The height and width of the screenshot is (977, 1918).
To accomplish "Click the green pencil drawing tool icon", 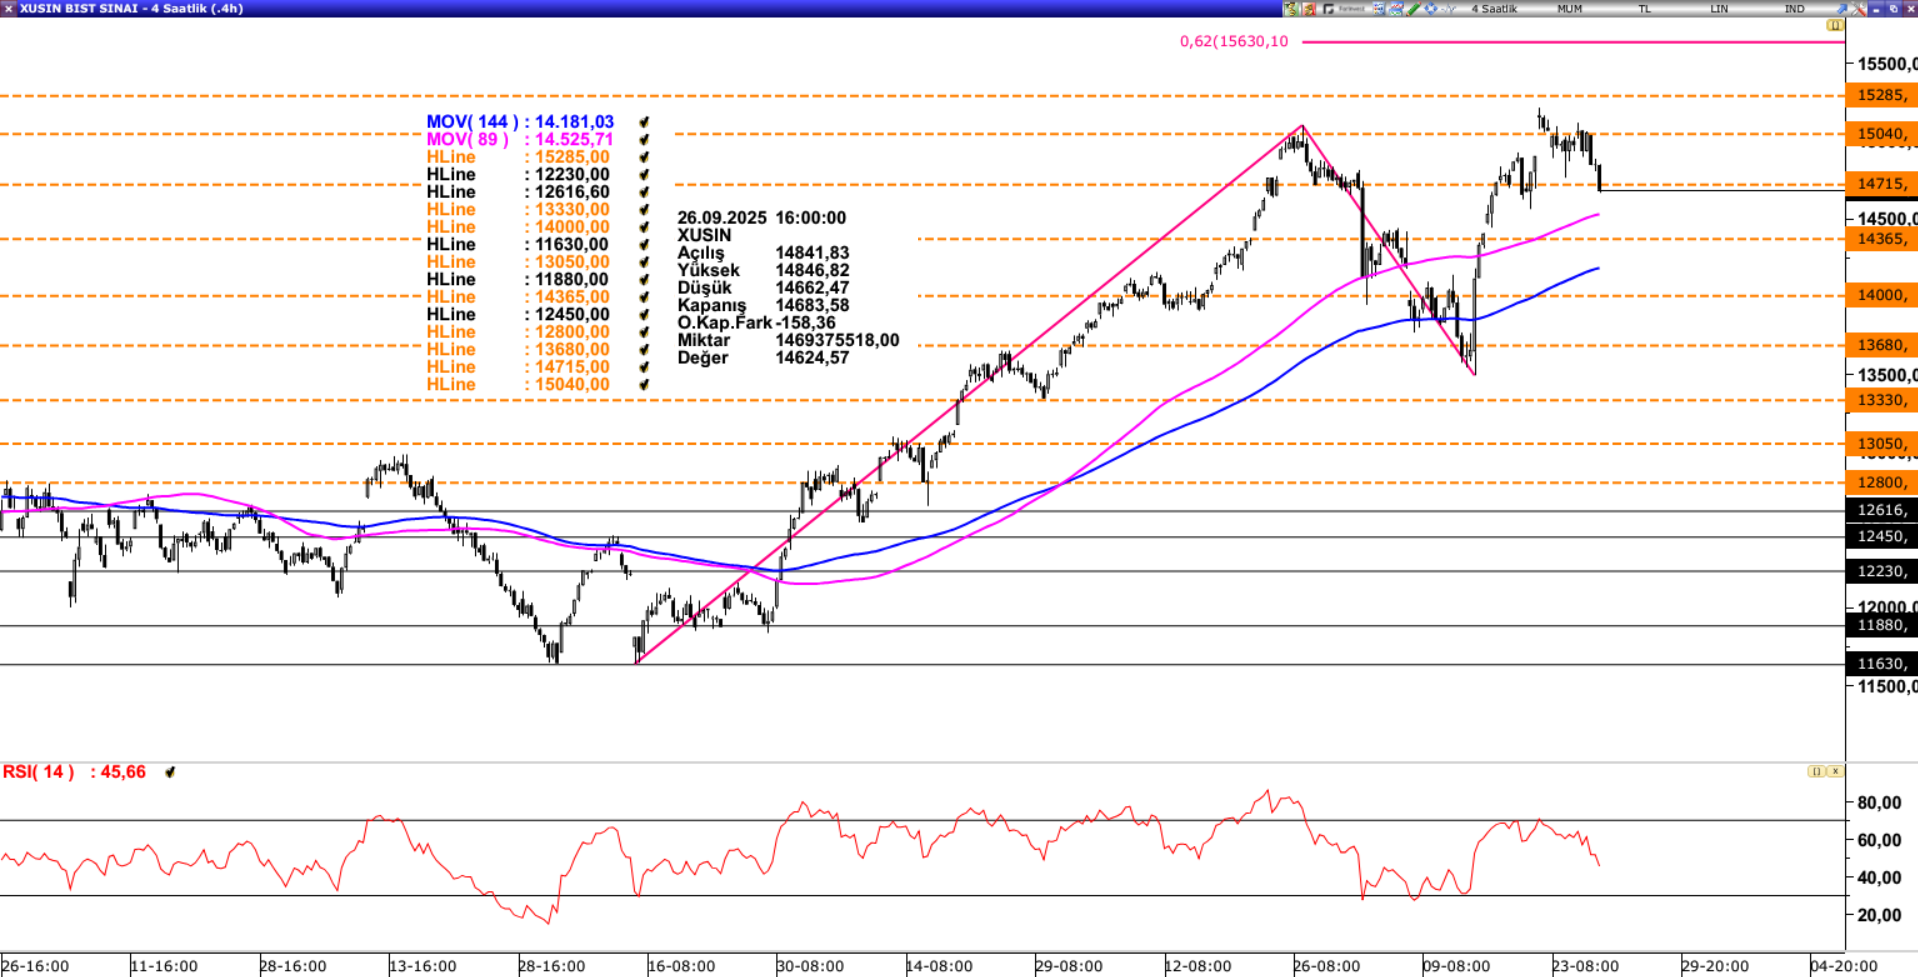I will (1413, 8).
